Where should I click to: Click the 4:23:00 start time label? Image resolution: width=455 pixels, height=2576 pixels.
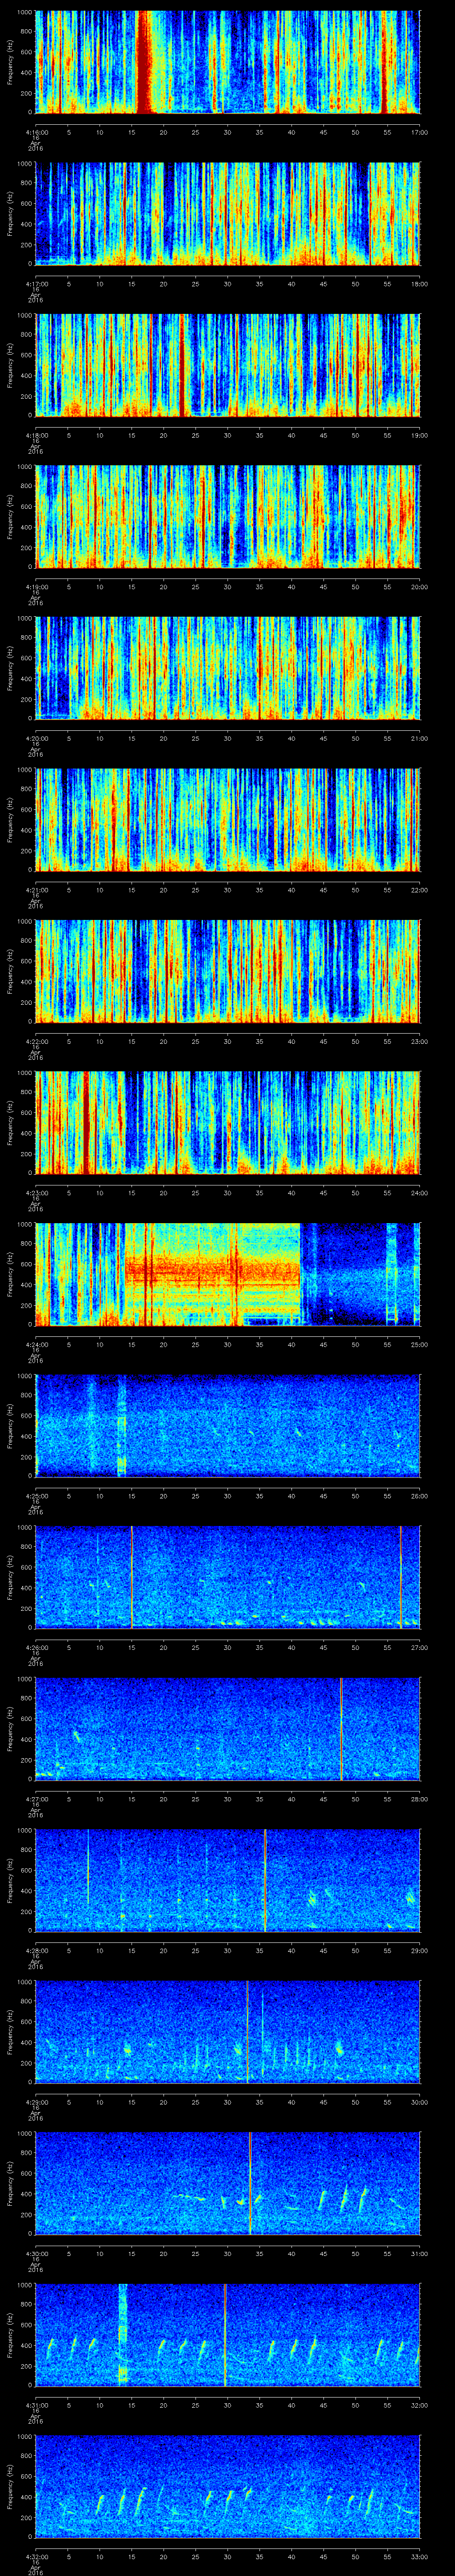[36, 1193]
